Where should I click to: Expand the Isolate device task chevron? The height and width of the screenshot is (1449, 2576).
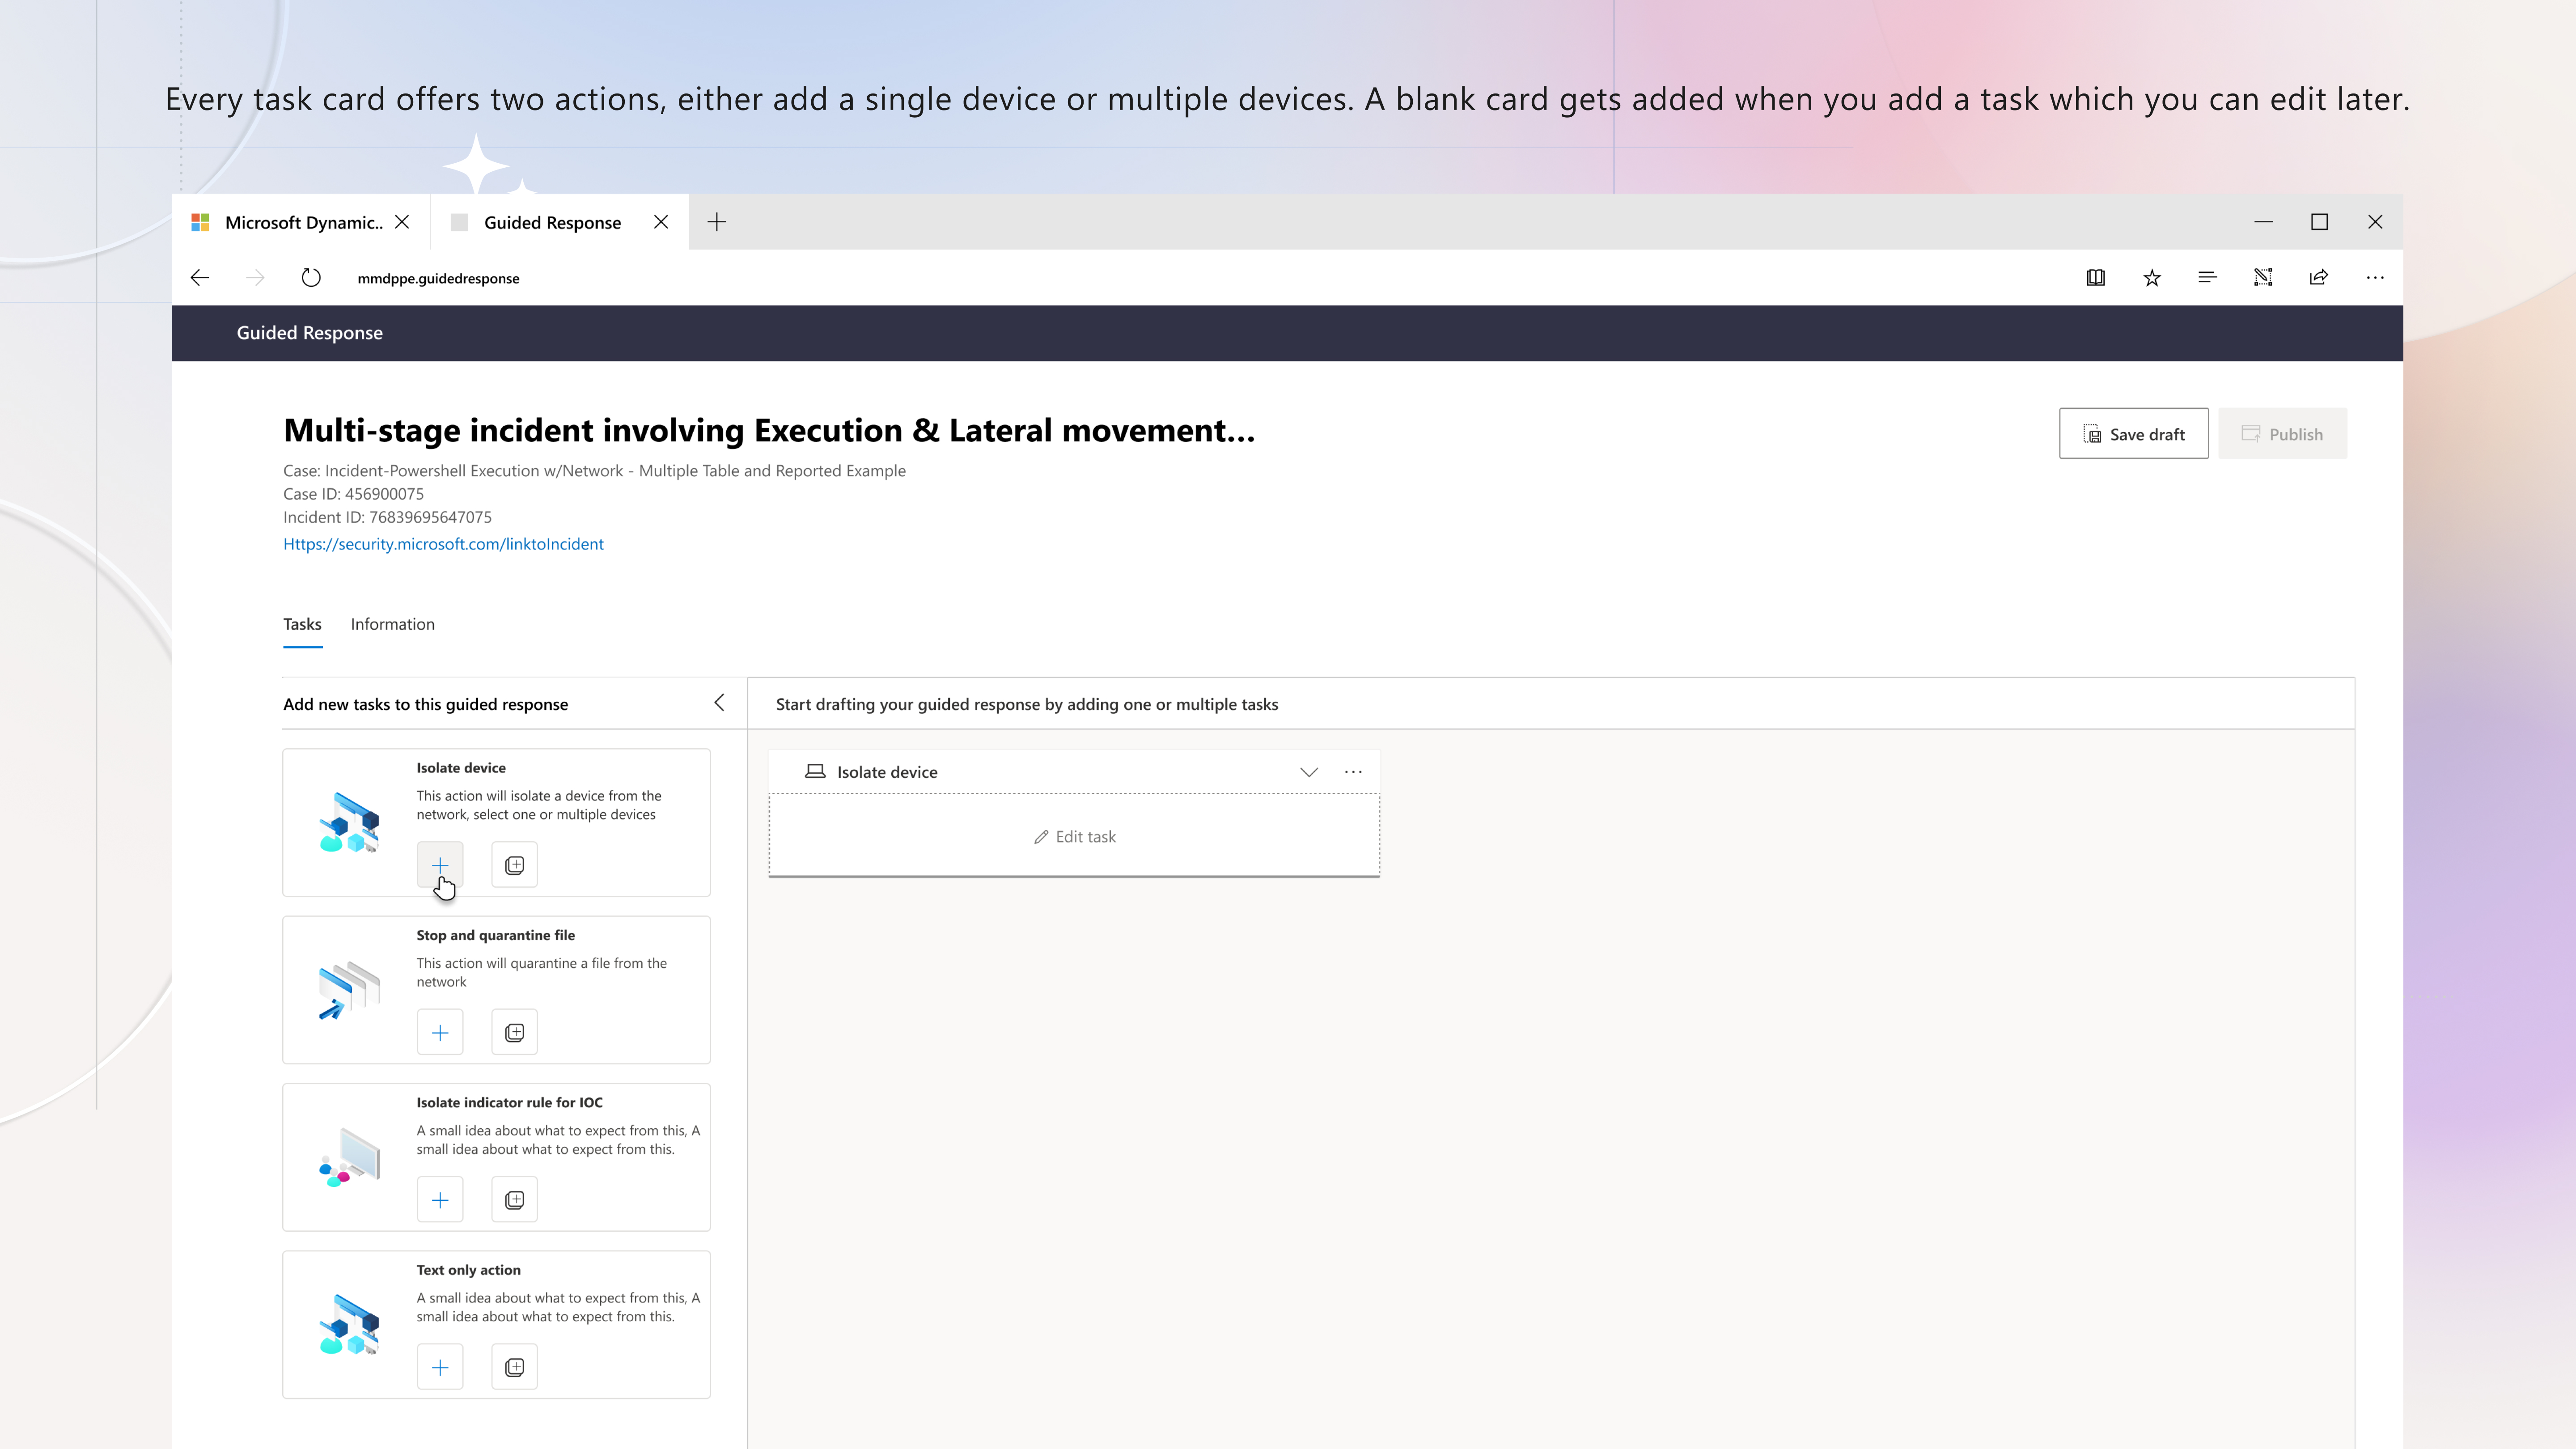1308,772
